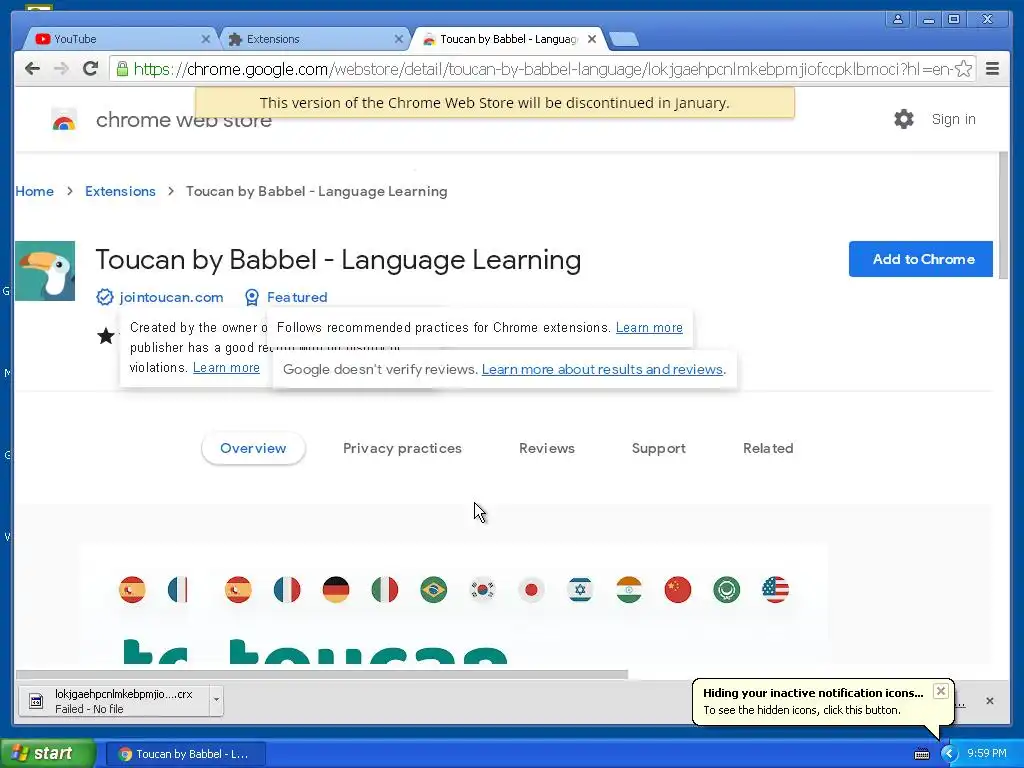1024x768 pixels.
Task: Open the Chrome hamburger menu
Action: pyautogui.click(x=992, y=69)
